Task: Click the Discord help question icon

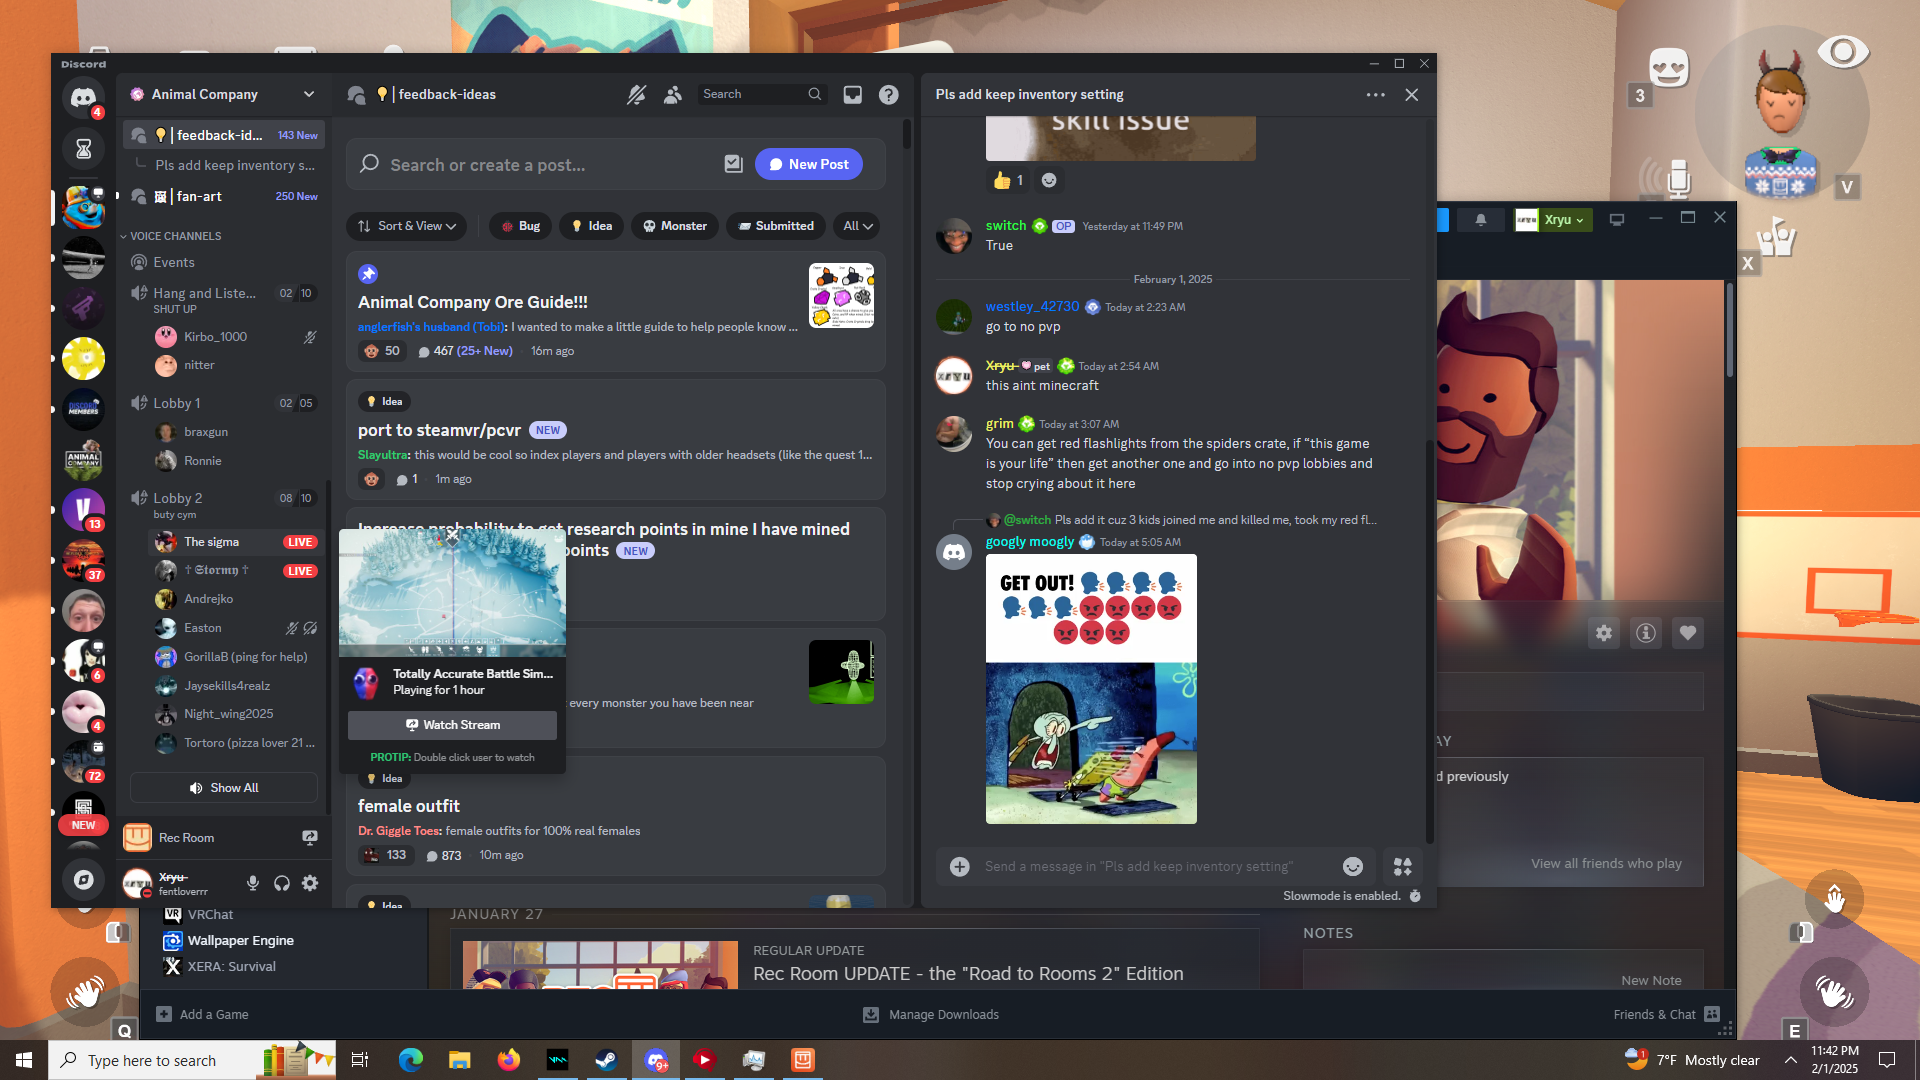Action: 888,94
